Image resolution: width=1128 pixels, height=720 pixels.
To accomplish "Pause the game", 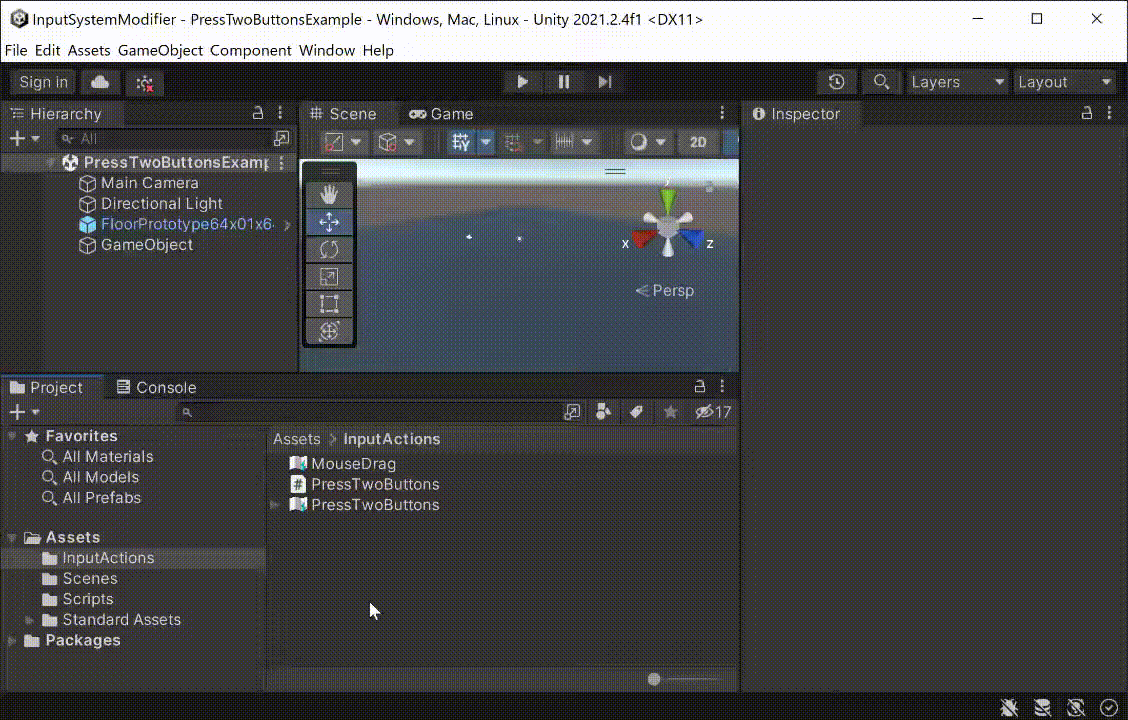I will [564, 82].
